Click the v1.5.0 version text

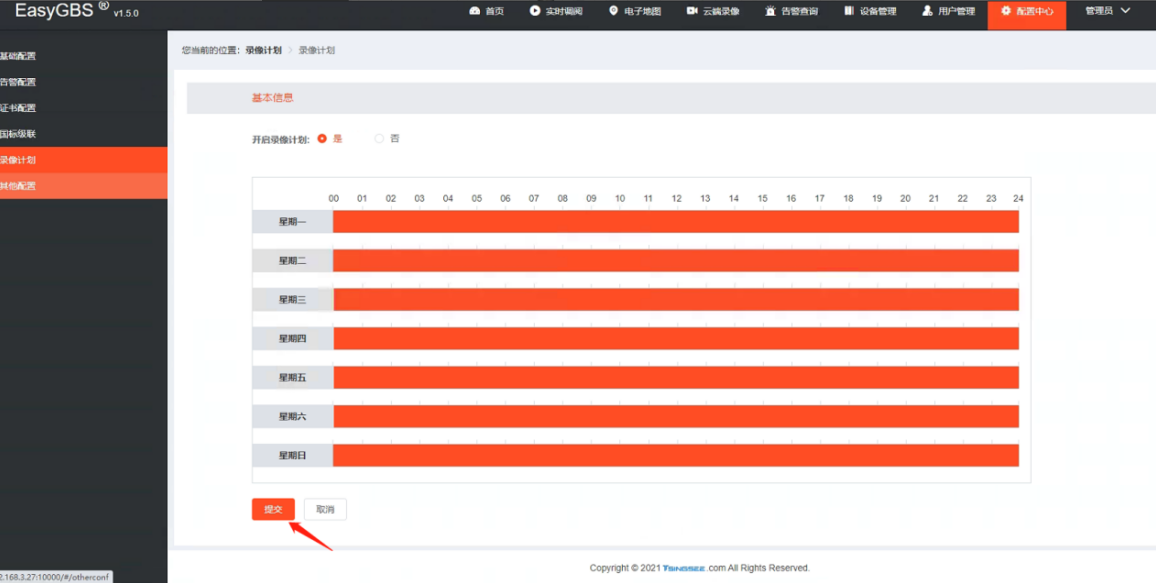[126, 13]
